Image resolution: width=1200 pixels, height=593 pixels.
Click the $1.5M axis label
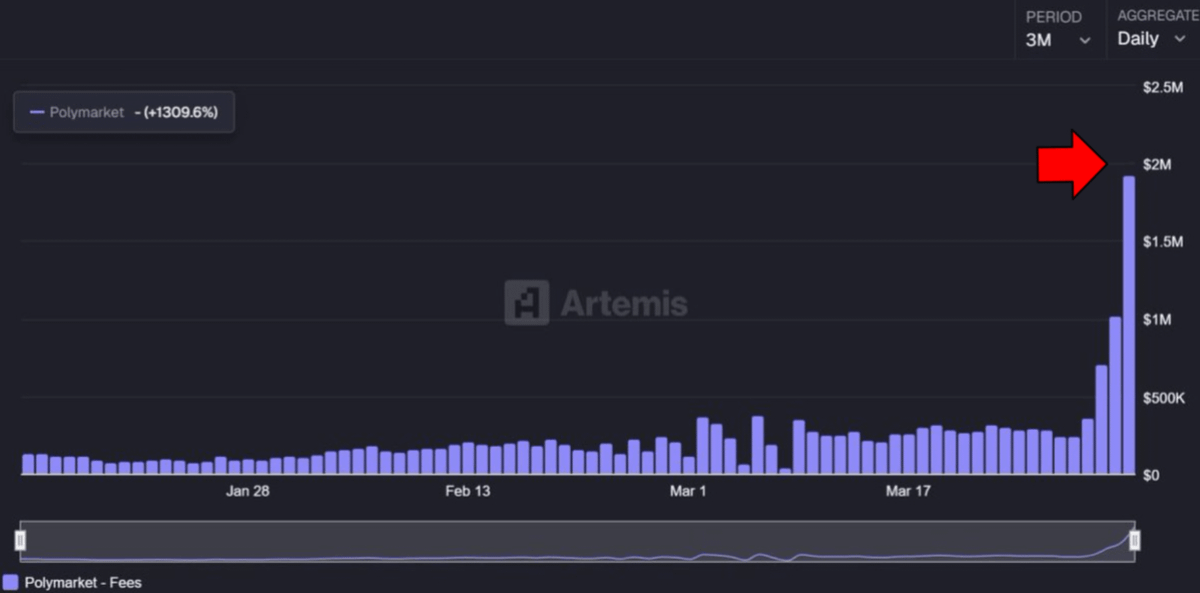coord(1163,242)
